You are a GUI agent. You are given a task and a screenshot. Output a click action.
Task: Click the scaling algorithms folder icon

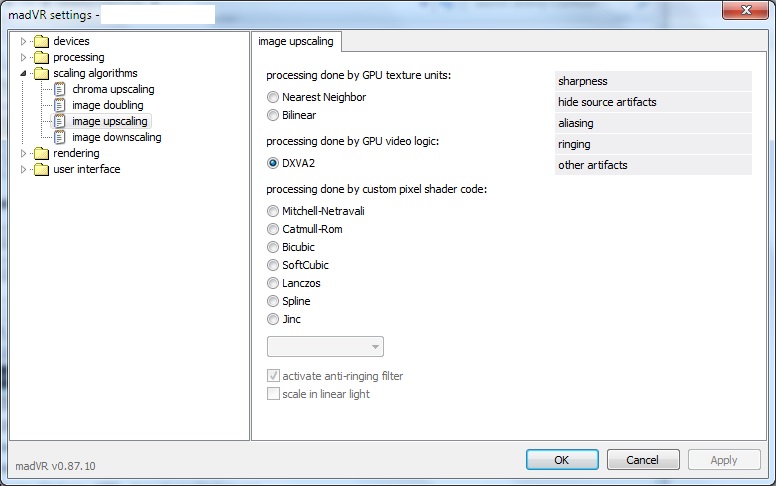41,74
